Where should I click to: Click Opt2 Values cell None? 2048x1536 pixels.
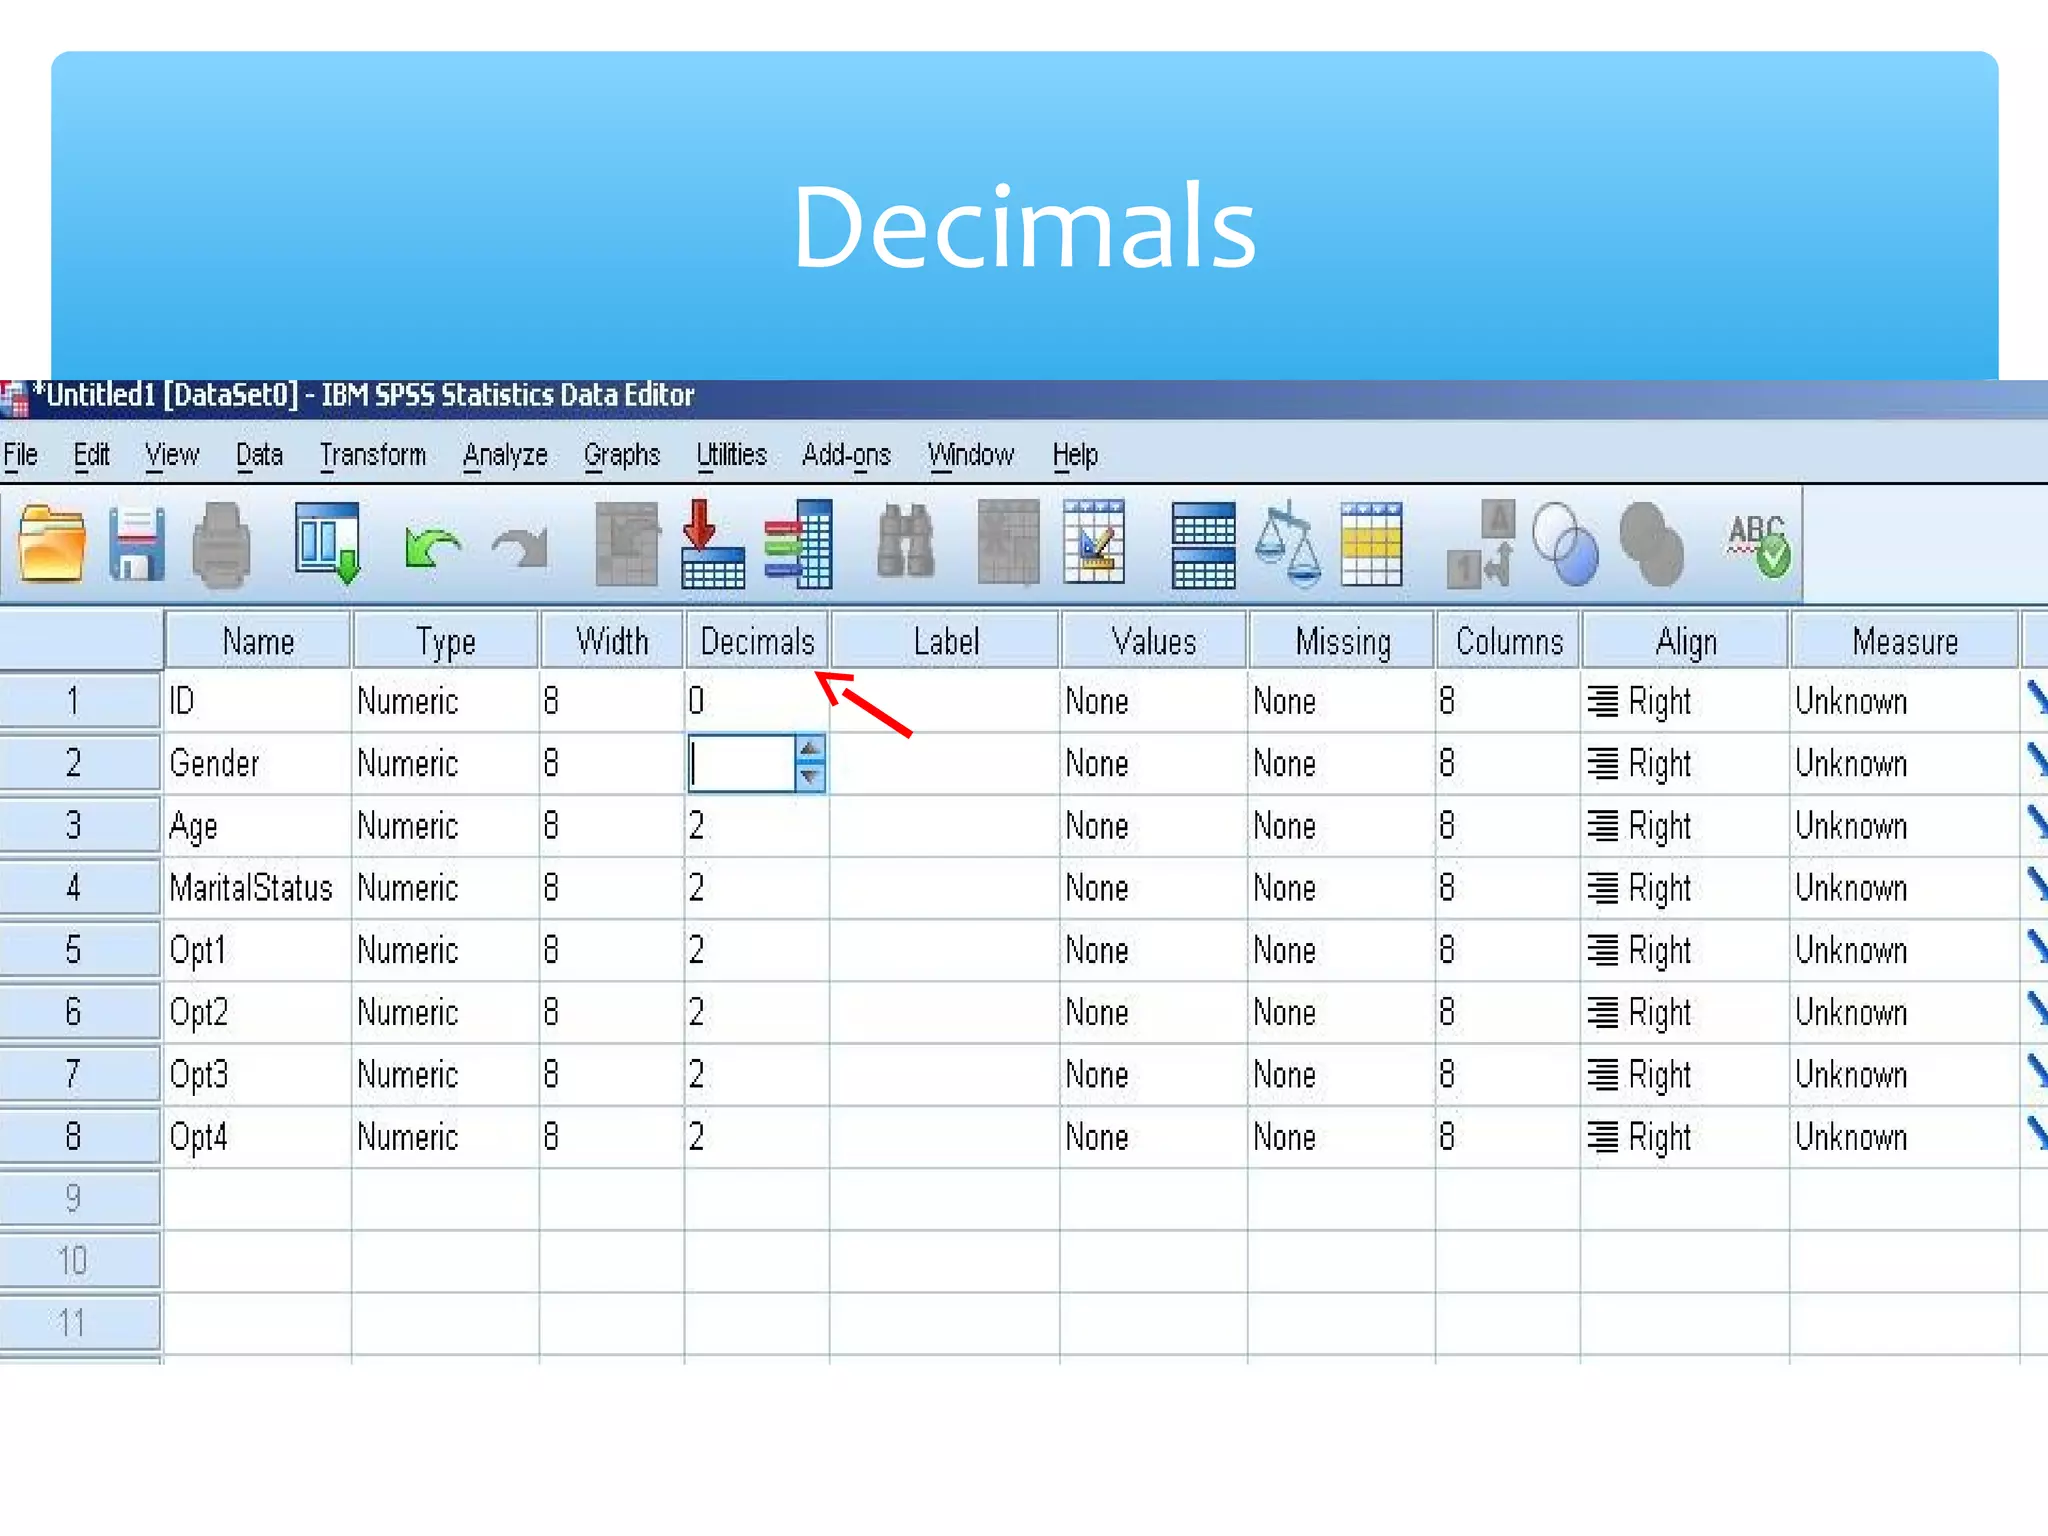pos(1154,1012)
